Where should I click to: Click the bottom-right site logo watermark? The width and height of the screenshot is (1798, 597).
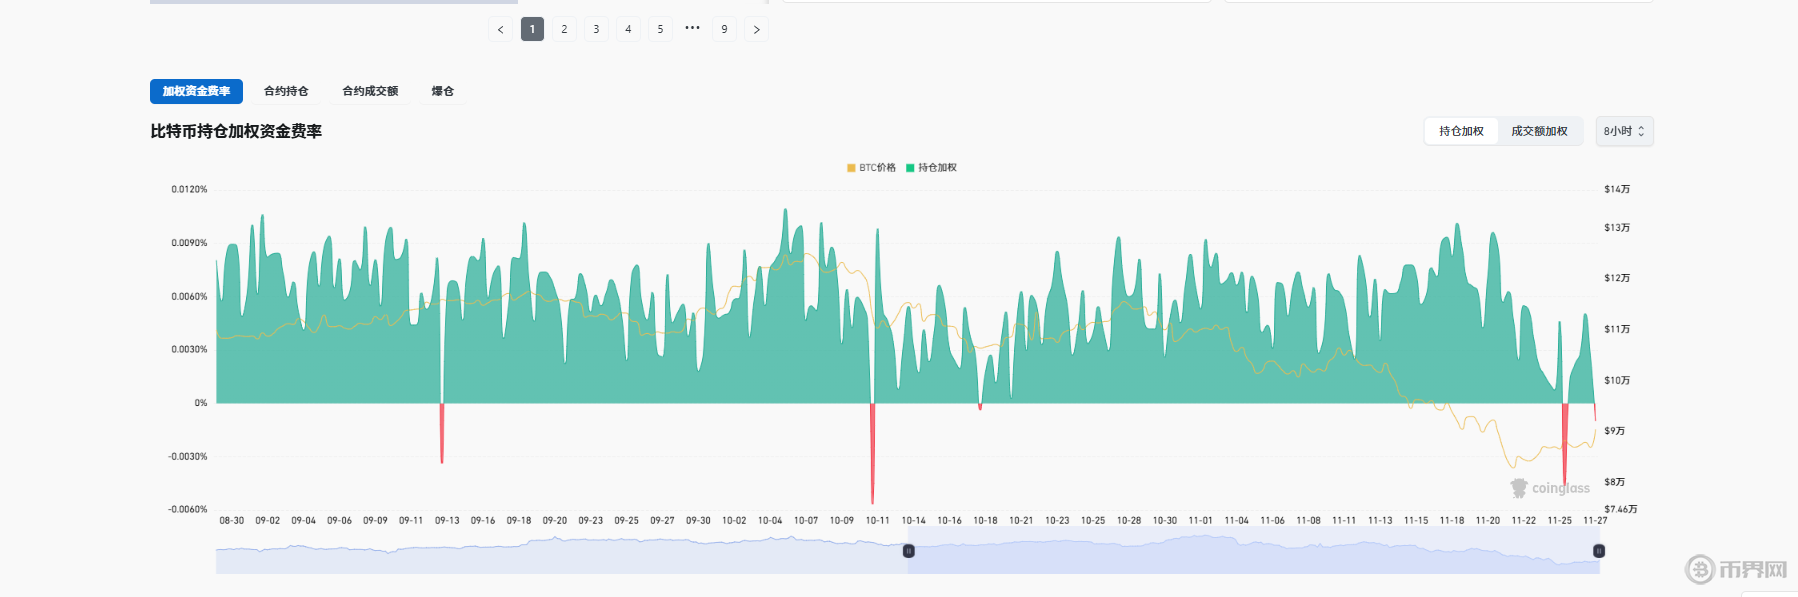(1736, 570)
